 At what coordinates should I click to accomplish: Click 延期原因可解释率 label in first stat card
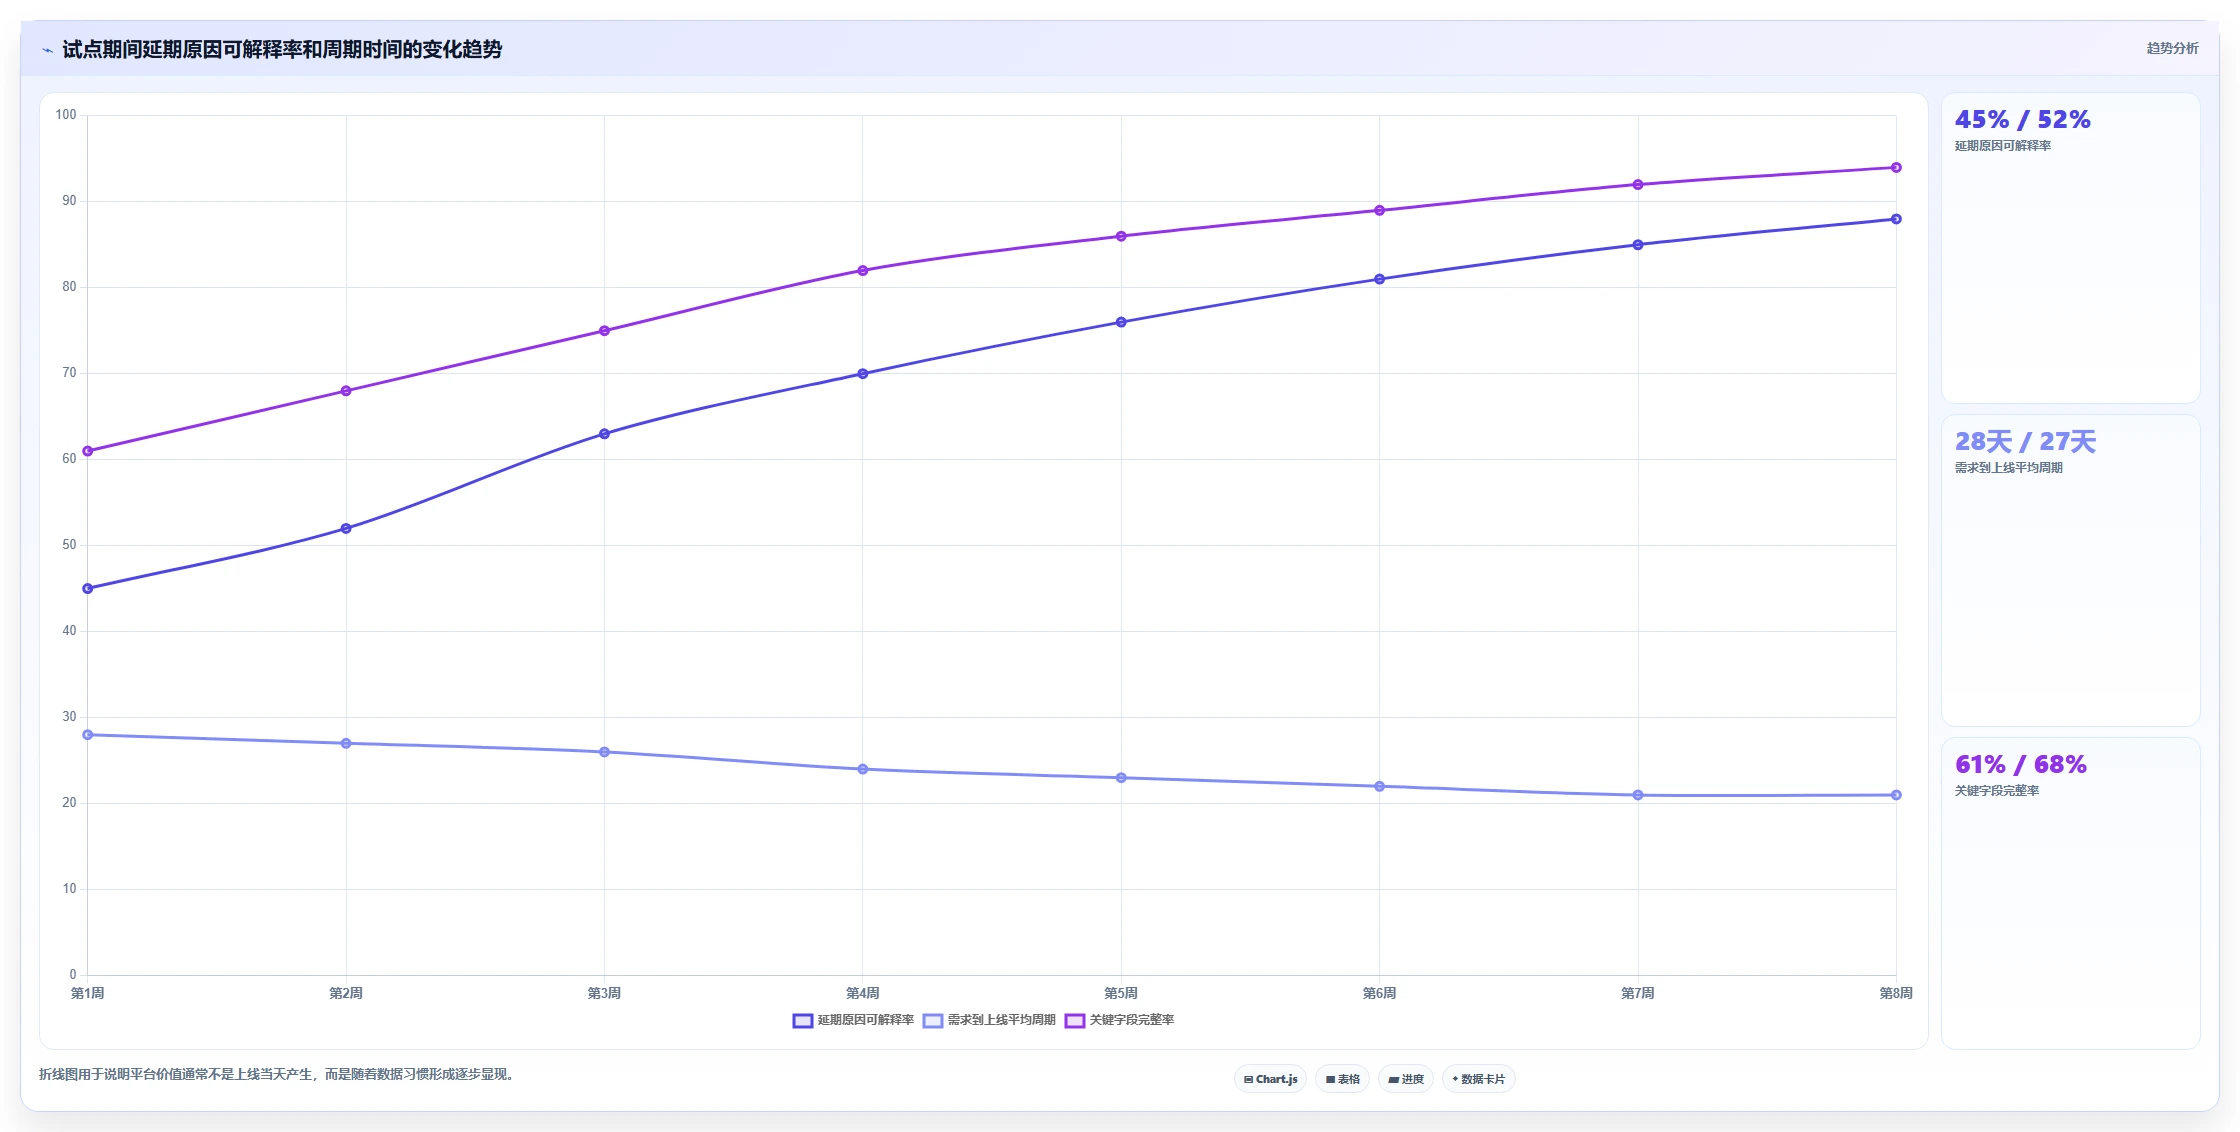(2002, 146)
